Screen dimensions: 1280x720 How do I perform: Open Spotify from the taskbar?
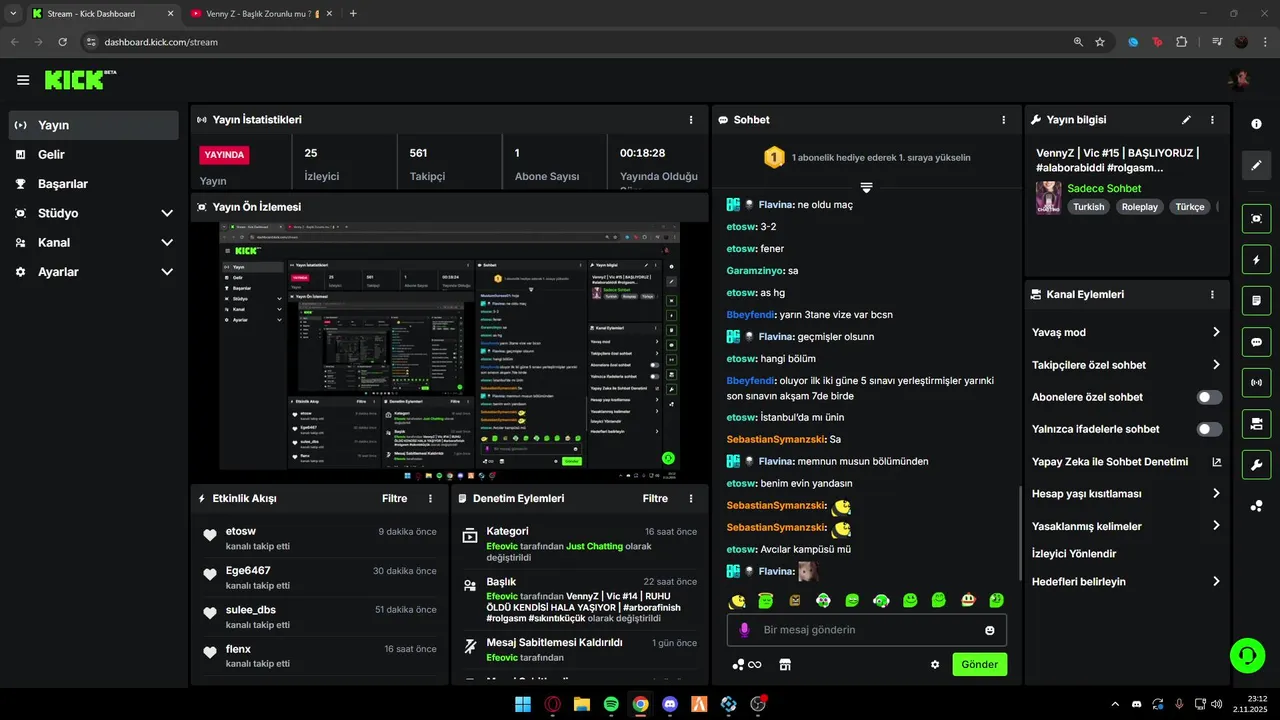(611, 704)
